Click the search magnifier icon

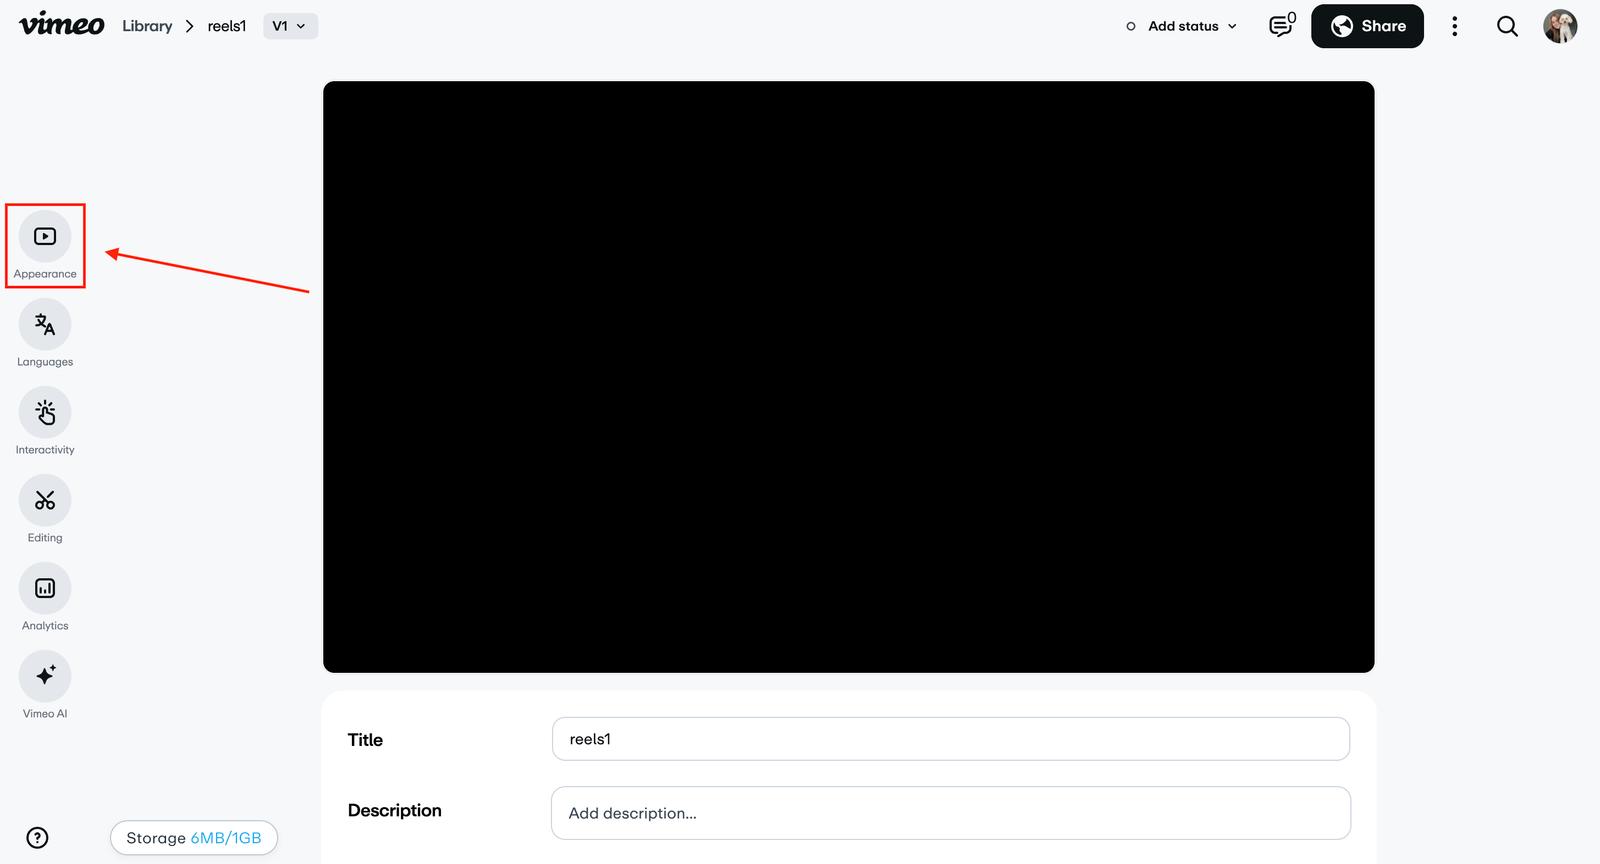tap(1507, 26)
